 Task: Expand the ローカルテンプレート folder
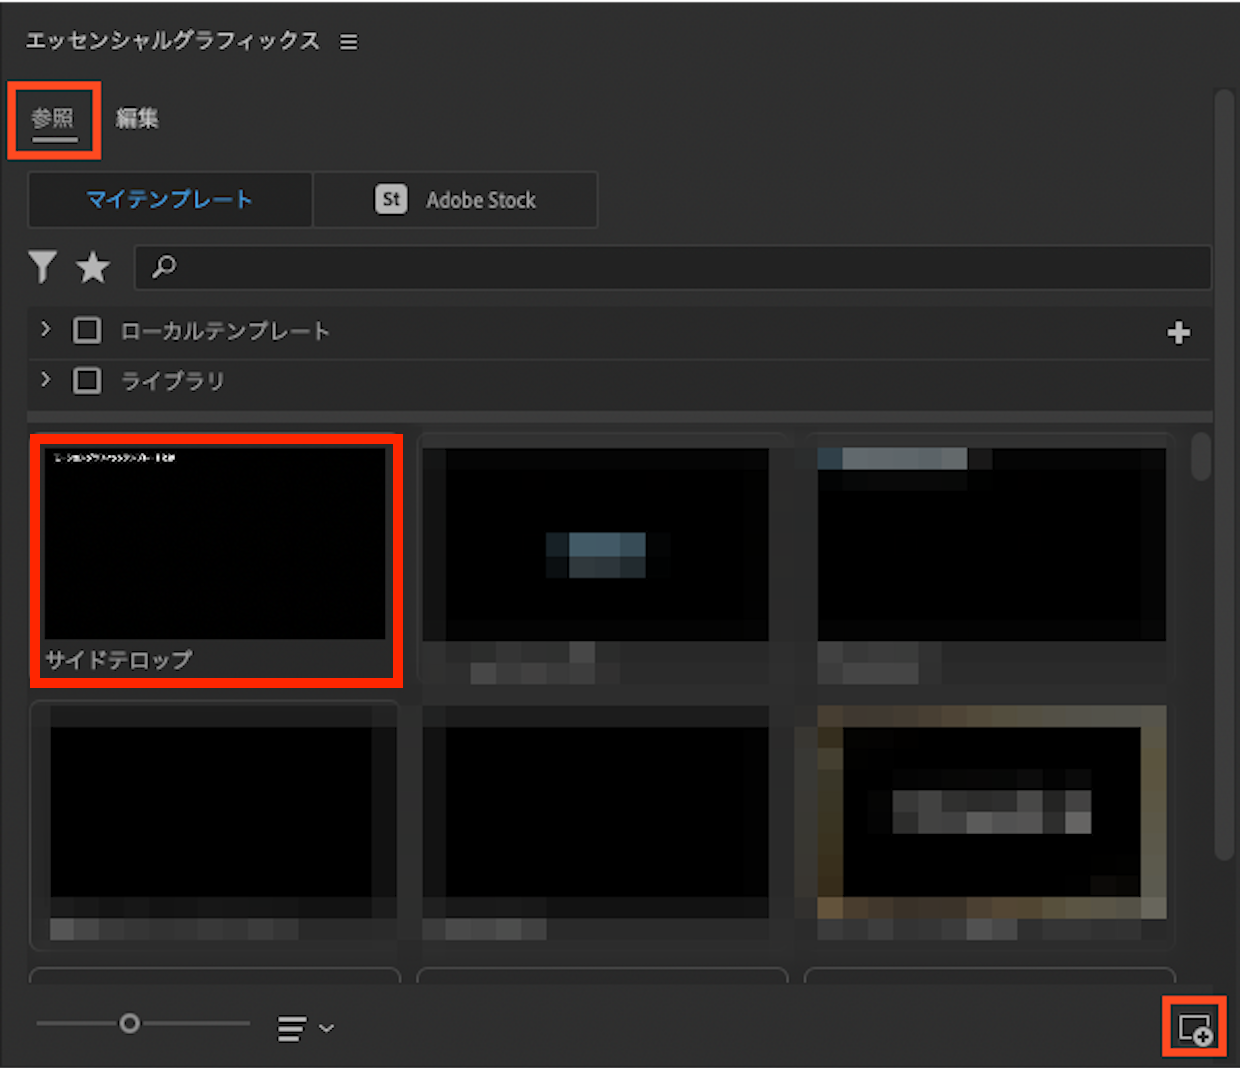45,329
